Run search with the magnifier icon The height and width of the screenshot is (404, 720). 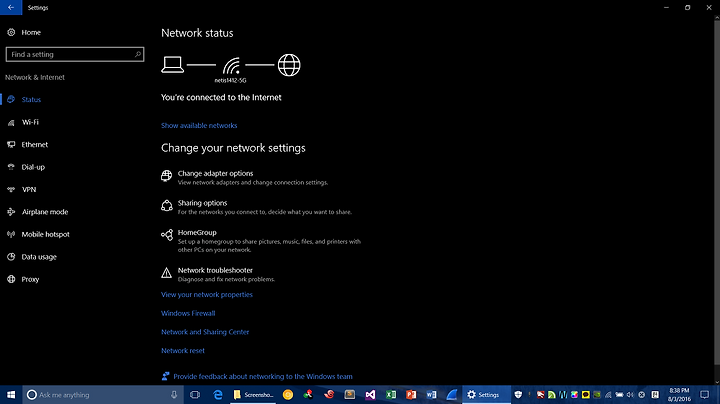(137, 54)
